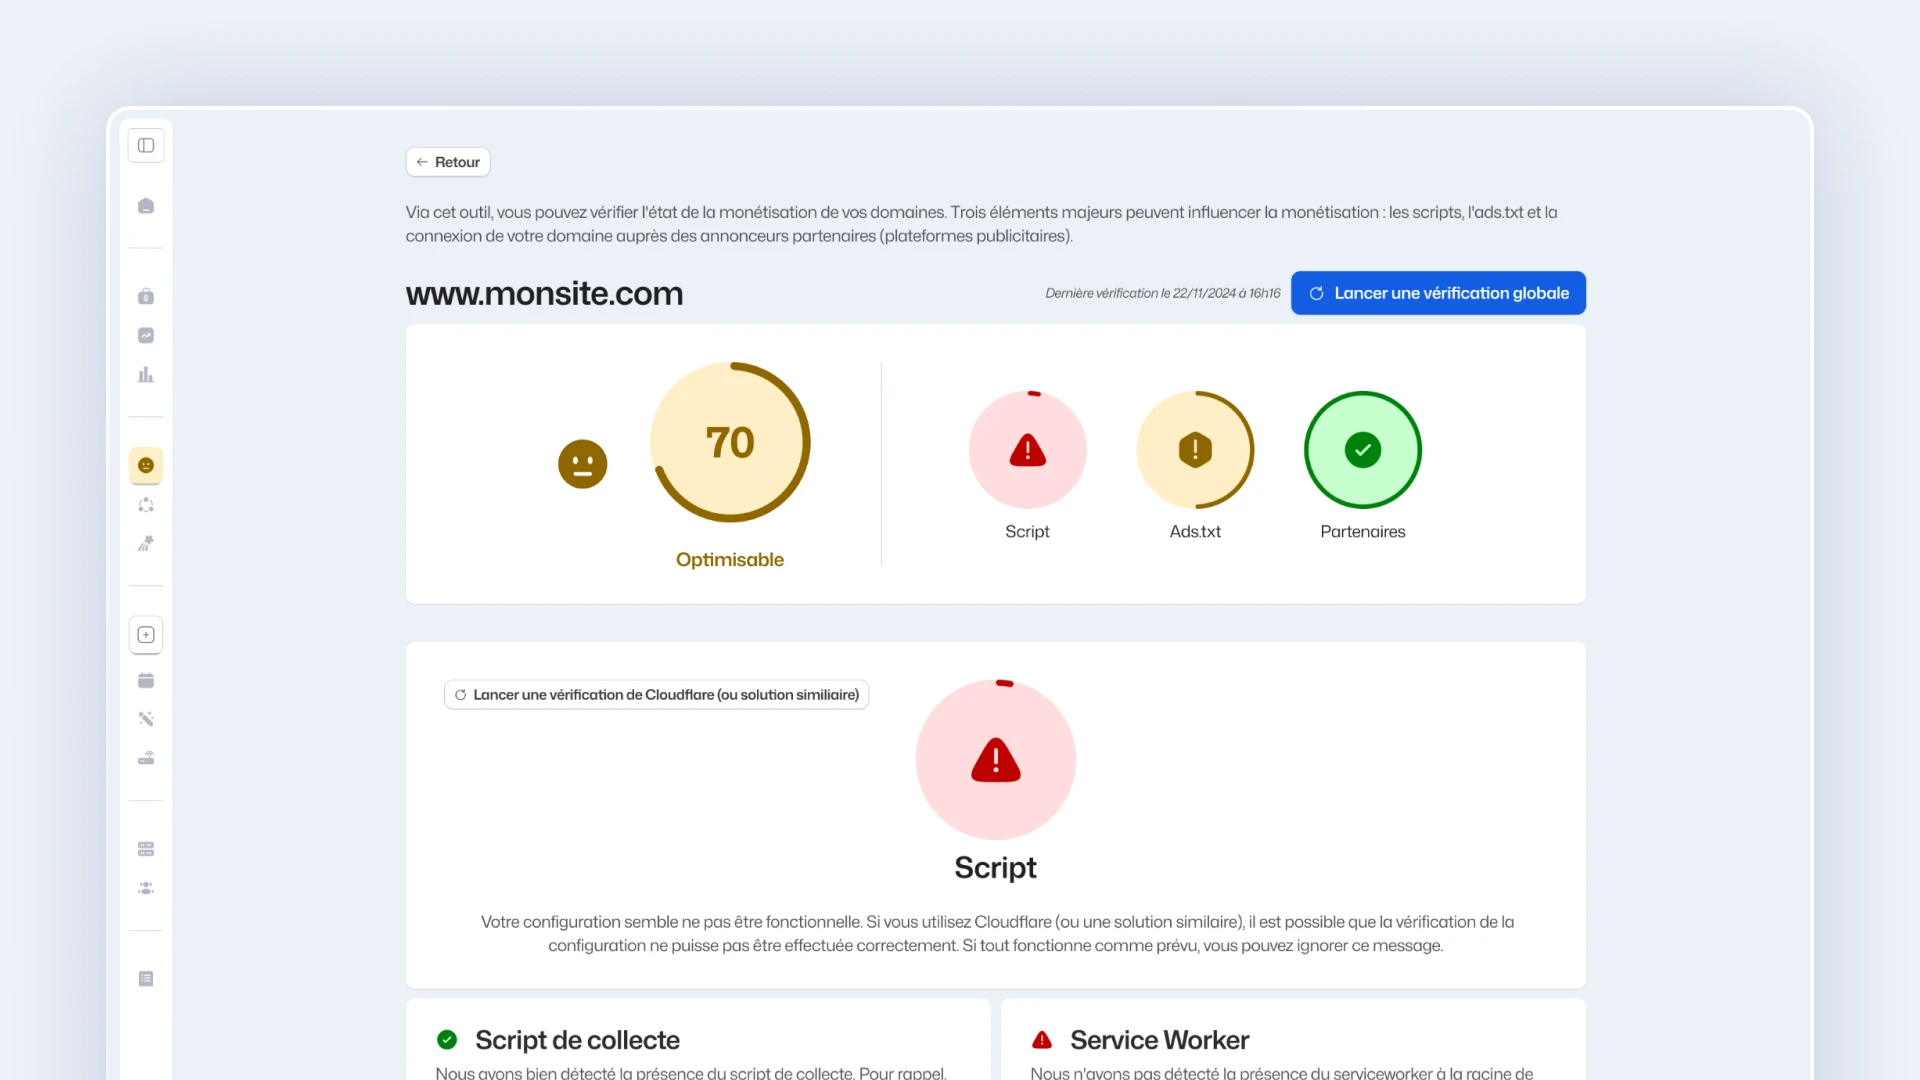Screen dimensions: 1920x1080
Task: Click the server list sidebar icon
Action: (146, 849)
